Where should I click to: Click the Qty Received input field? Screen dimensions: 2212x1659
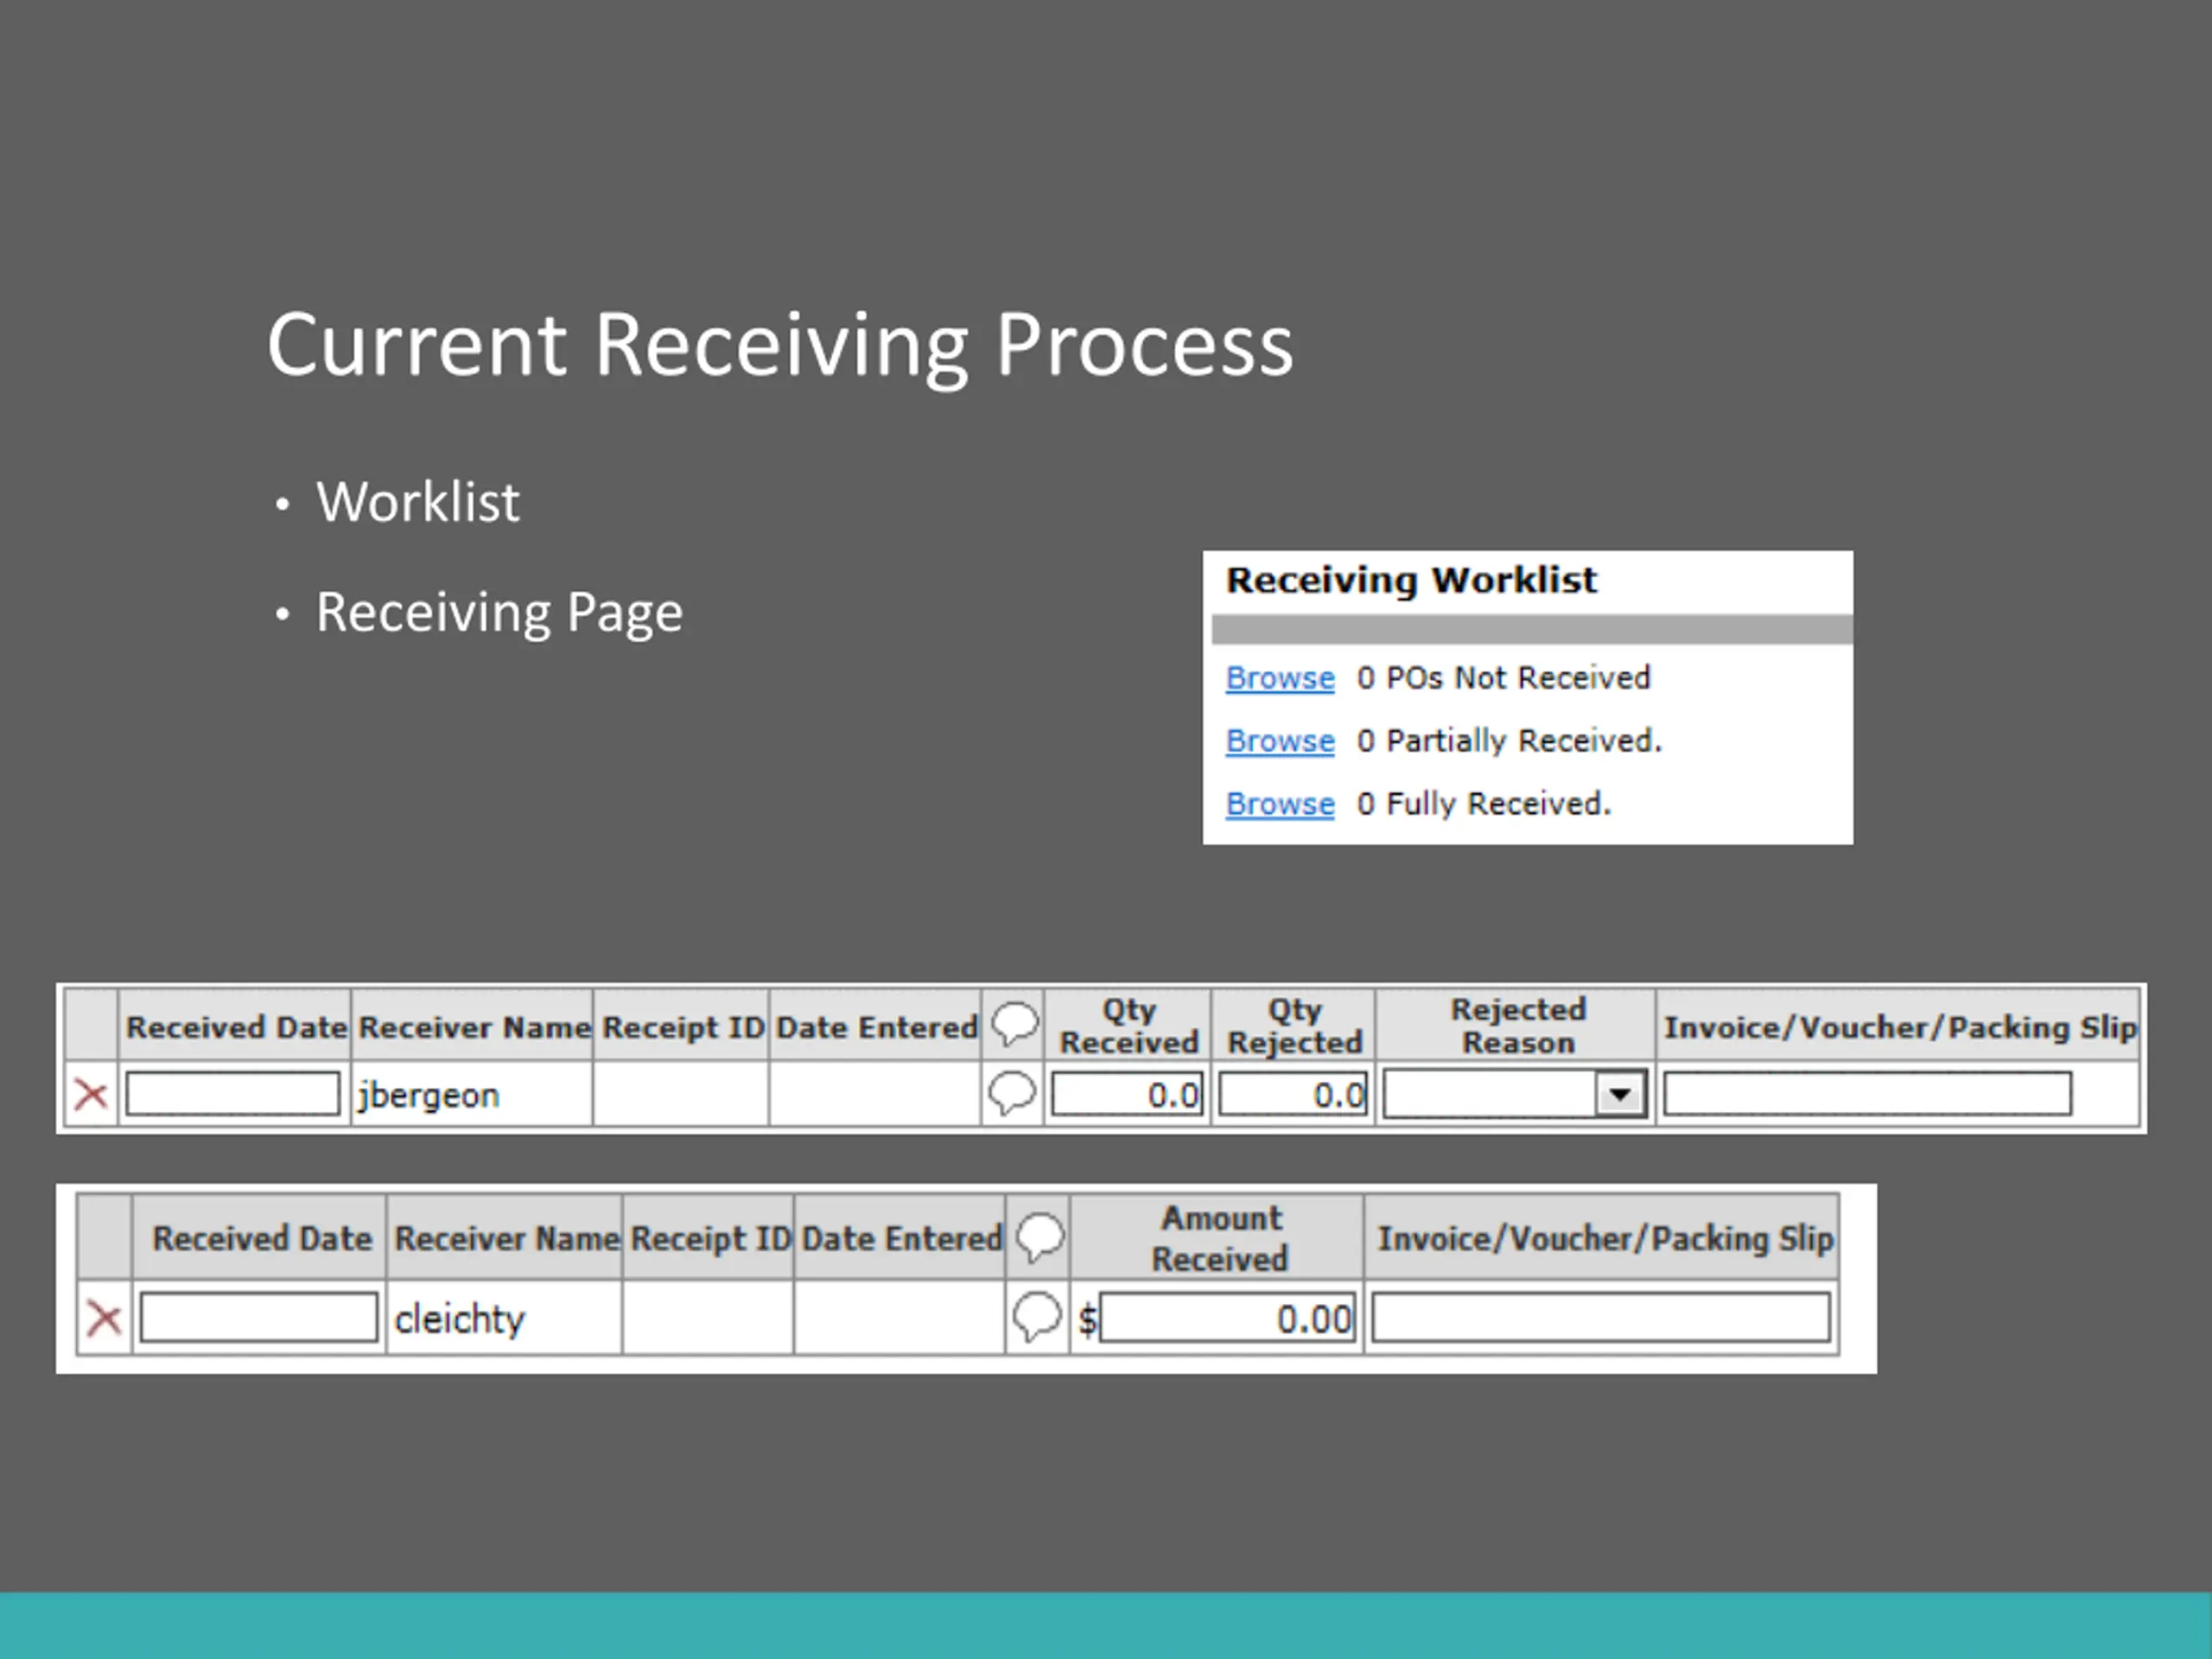click(x=1127, y=1095)
